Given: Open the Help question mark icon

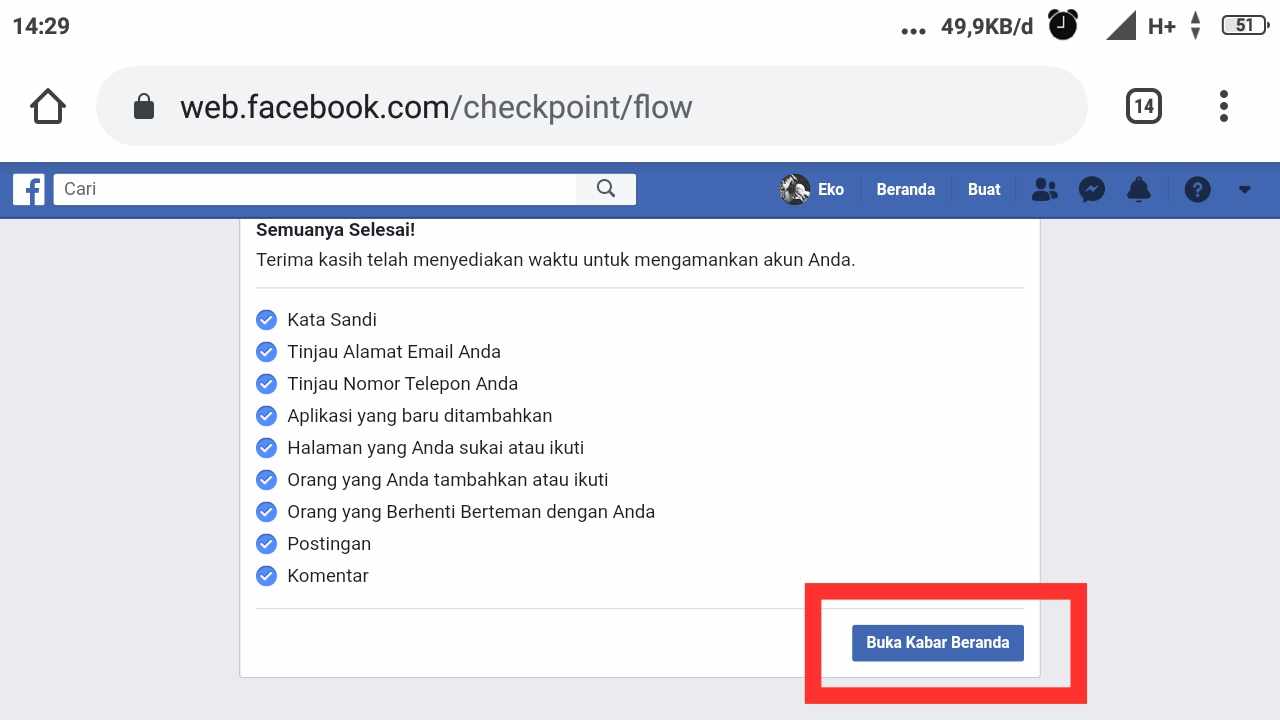Looking at the screenshot, I should pyautogui.click(x=1197, y=189).
